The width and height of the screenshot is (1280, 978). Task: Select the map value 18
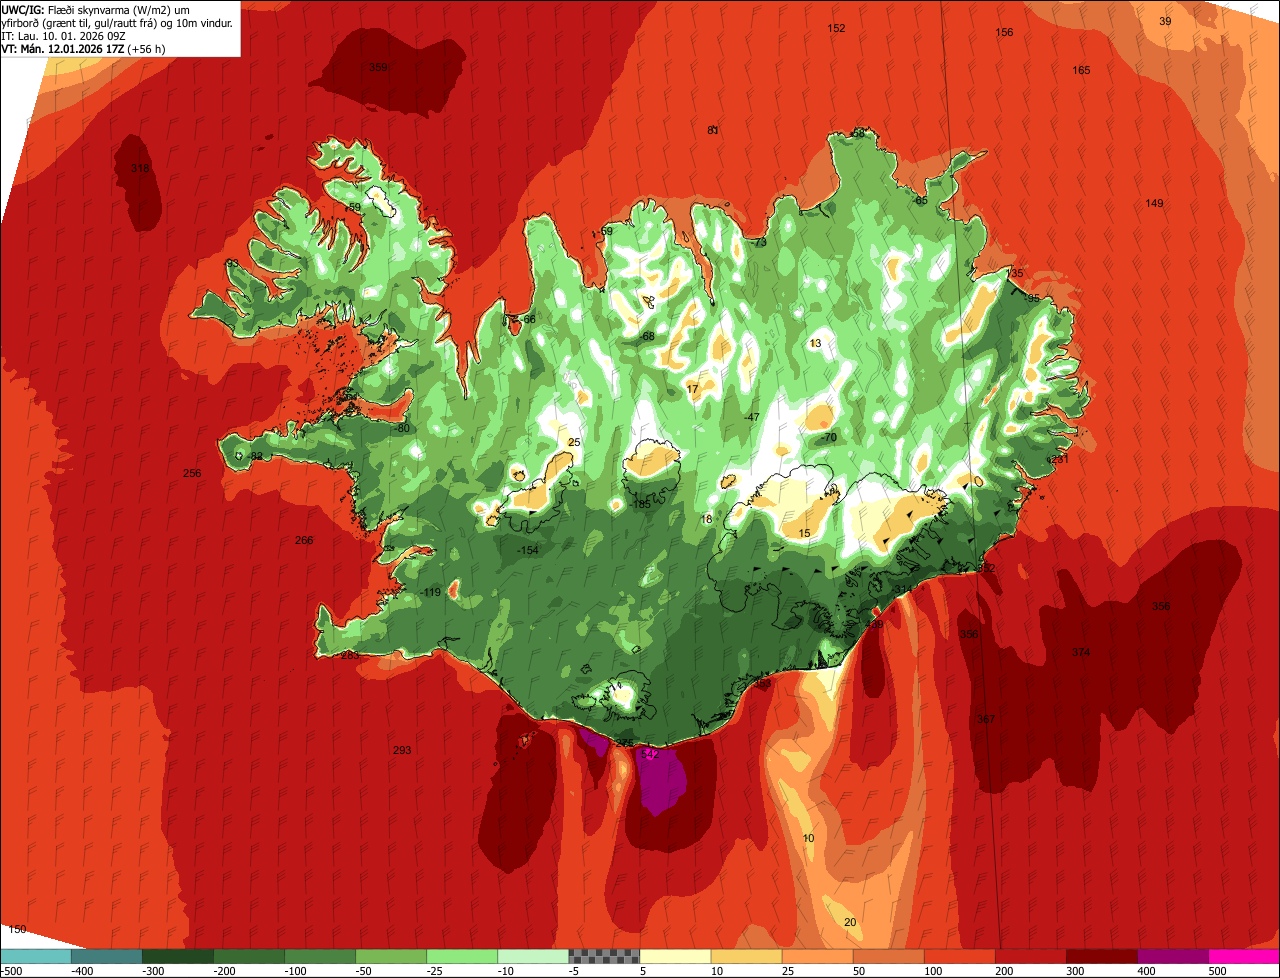(707, 519)
